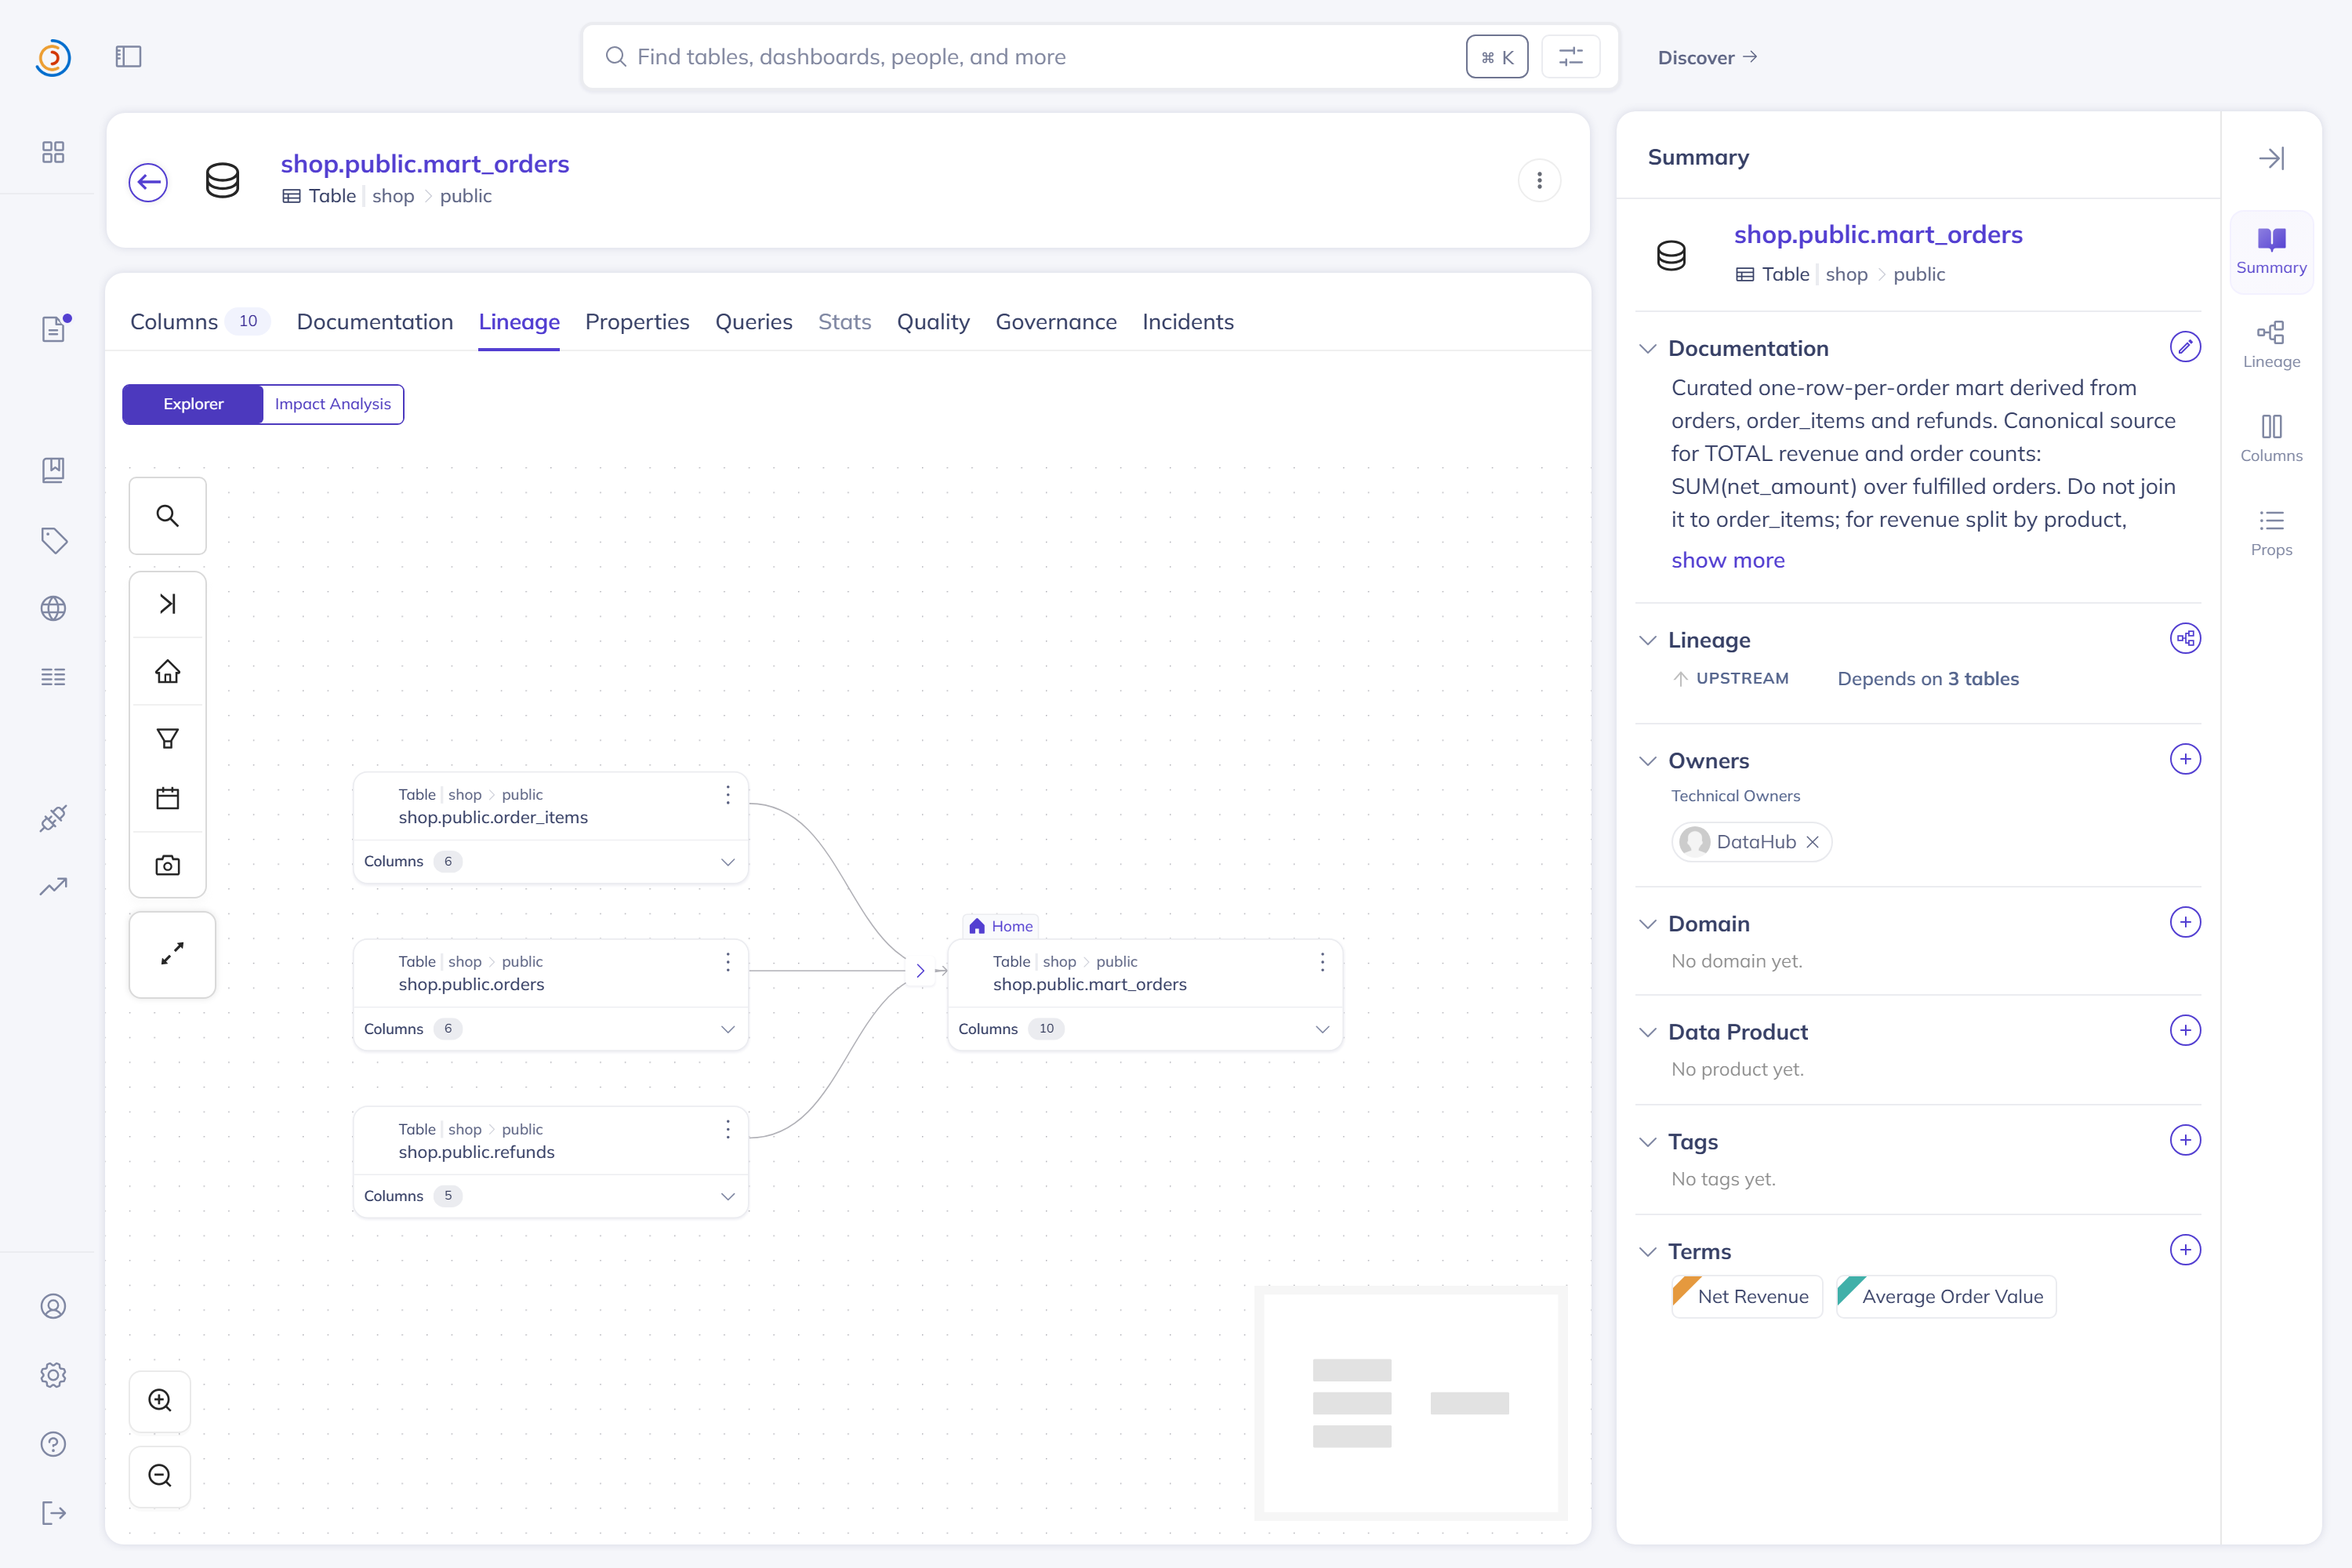Click the lineage collapse-to-end arrow tool
This screenshot has height=1568, width=2352.
point(168,604)
